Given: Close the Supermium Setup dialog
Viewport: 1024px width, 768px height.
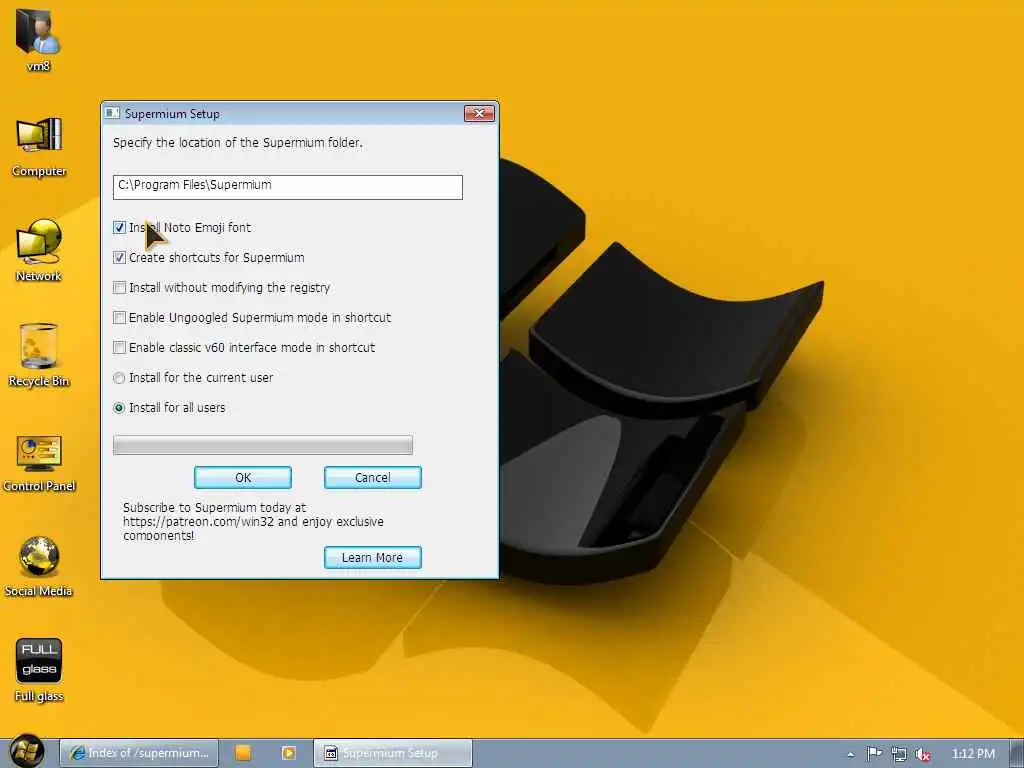Looking at the screenshot, I should 479,114.
